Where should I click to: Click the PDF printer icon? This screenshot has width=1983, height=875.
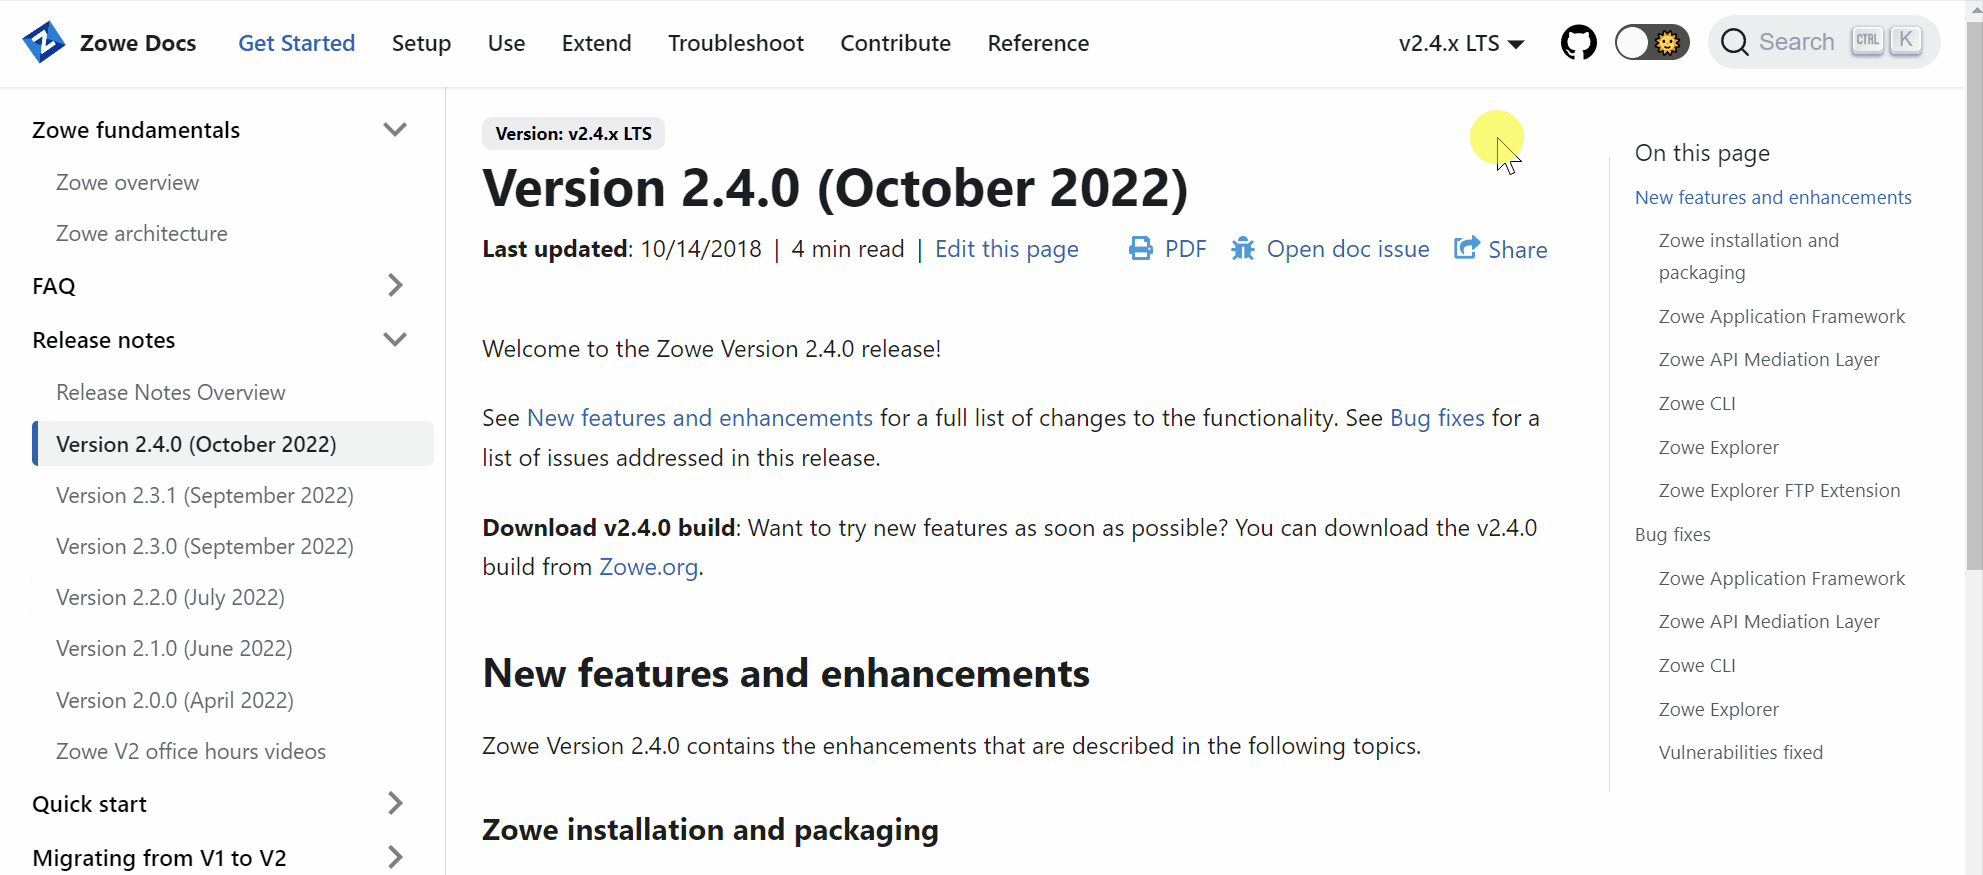coord(1140,249)
